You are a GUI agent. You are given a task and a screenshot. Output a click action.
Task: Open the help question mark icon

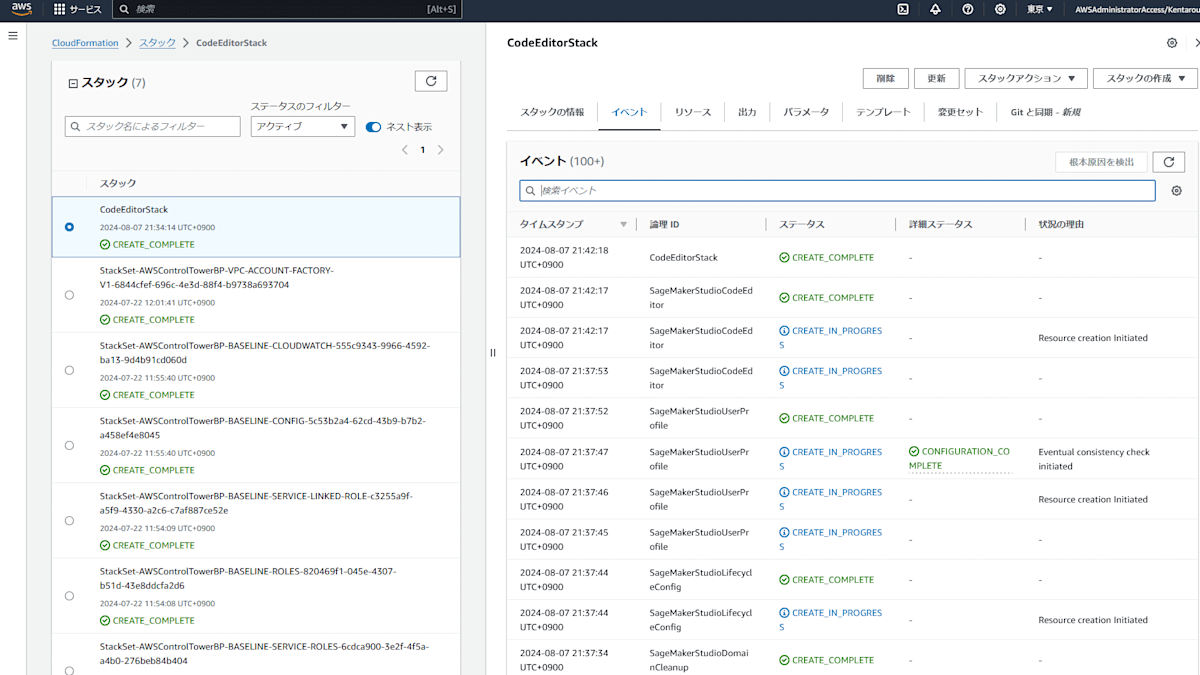pos(968,9)
